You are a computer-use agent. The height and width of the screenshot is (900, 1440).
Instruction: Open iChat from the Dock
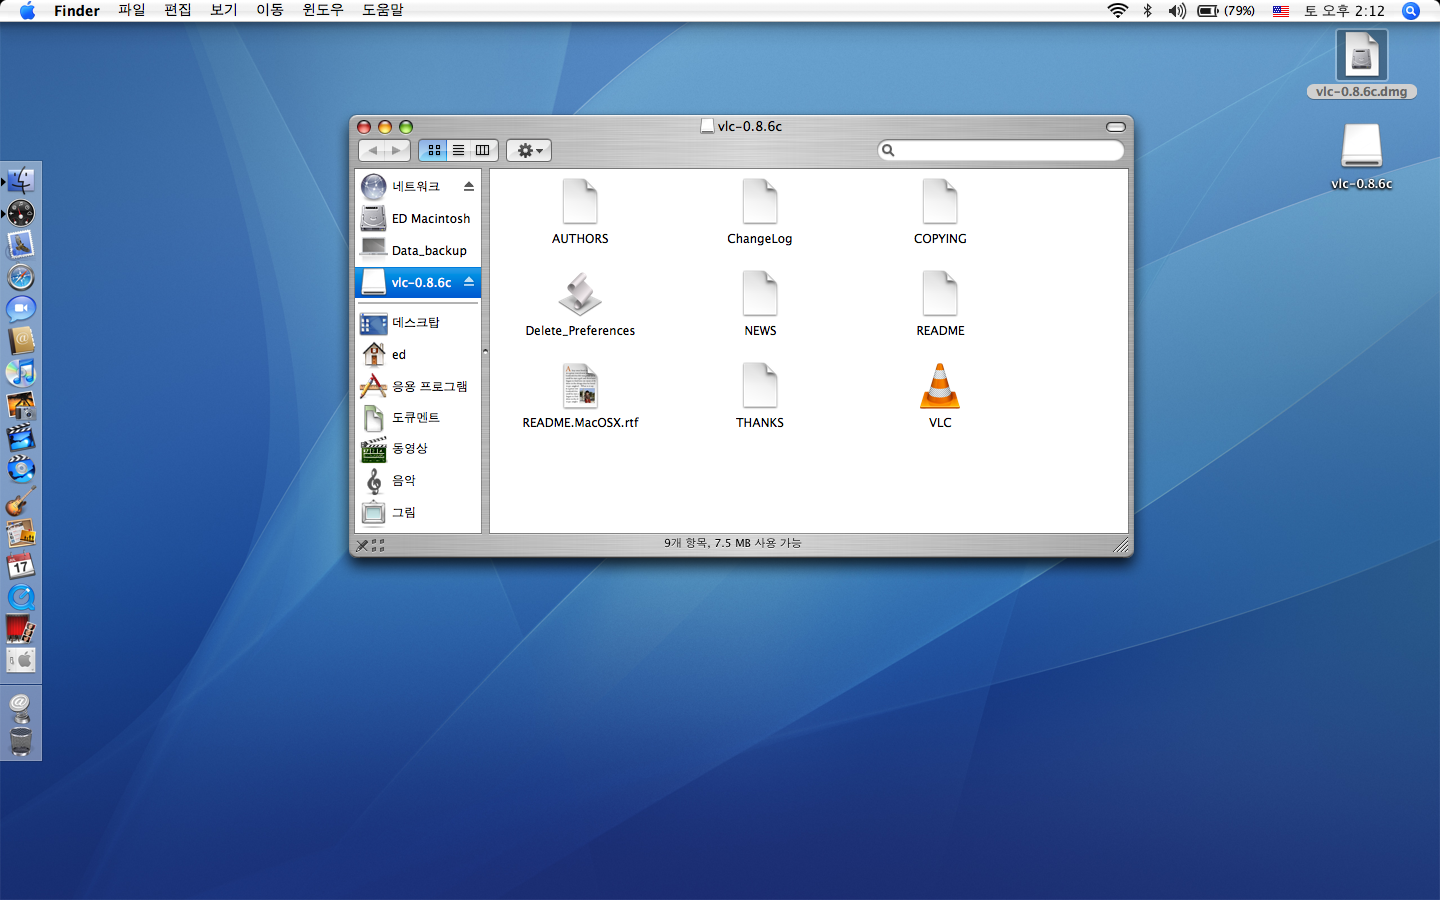[x=21, y=309]
